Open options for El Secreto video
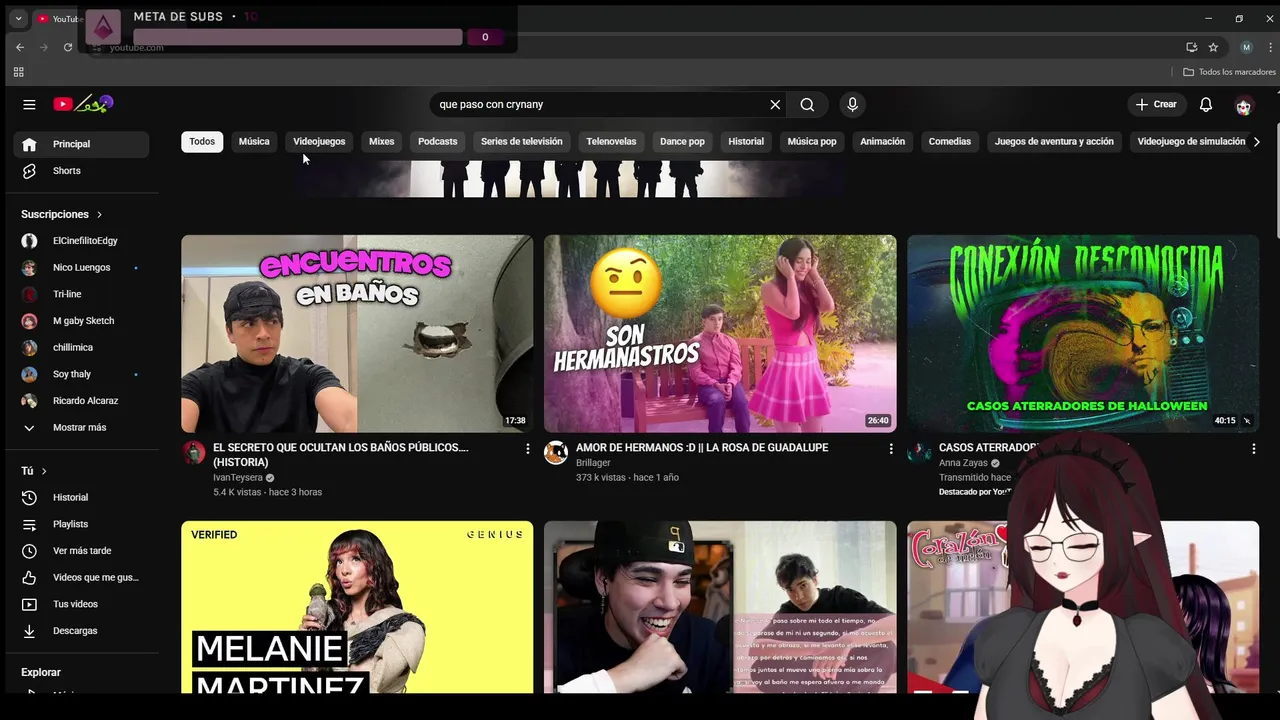This screenshot has height=720, width=1280. pyautogui.click(x=528, y=449)
